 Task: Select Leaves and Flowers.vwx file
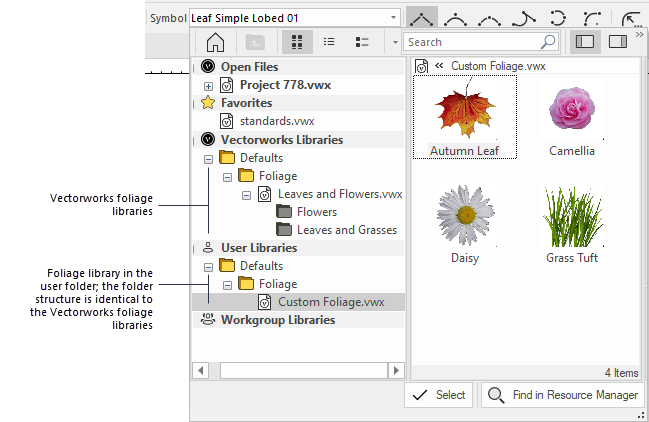pos(340,194)
